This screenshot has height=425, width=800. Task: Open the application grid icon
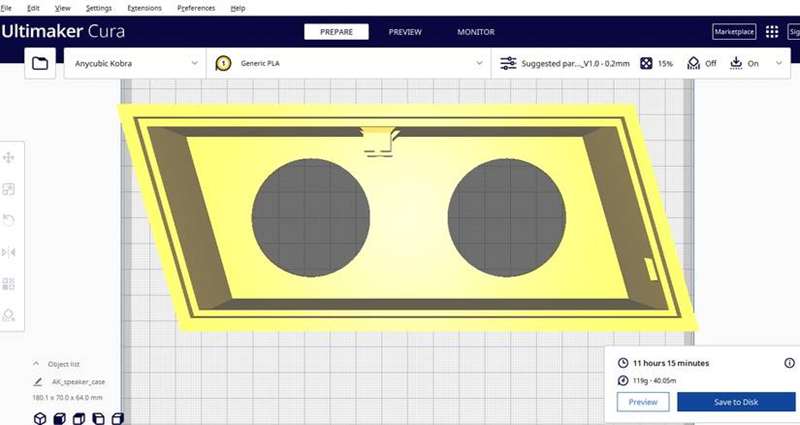tap(772, 32)
